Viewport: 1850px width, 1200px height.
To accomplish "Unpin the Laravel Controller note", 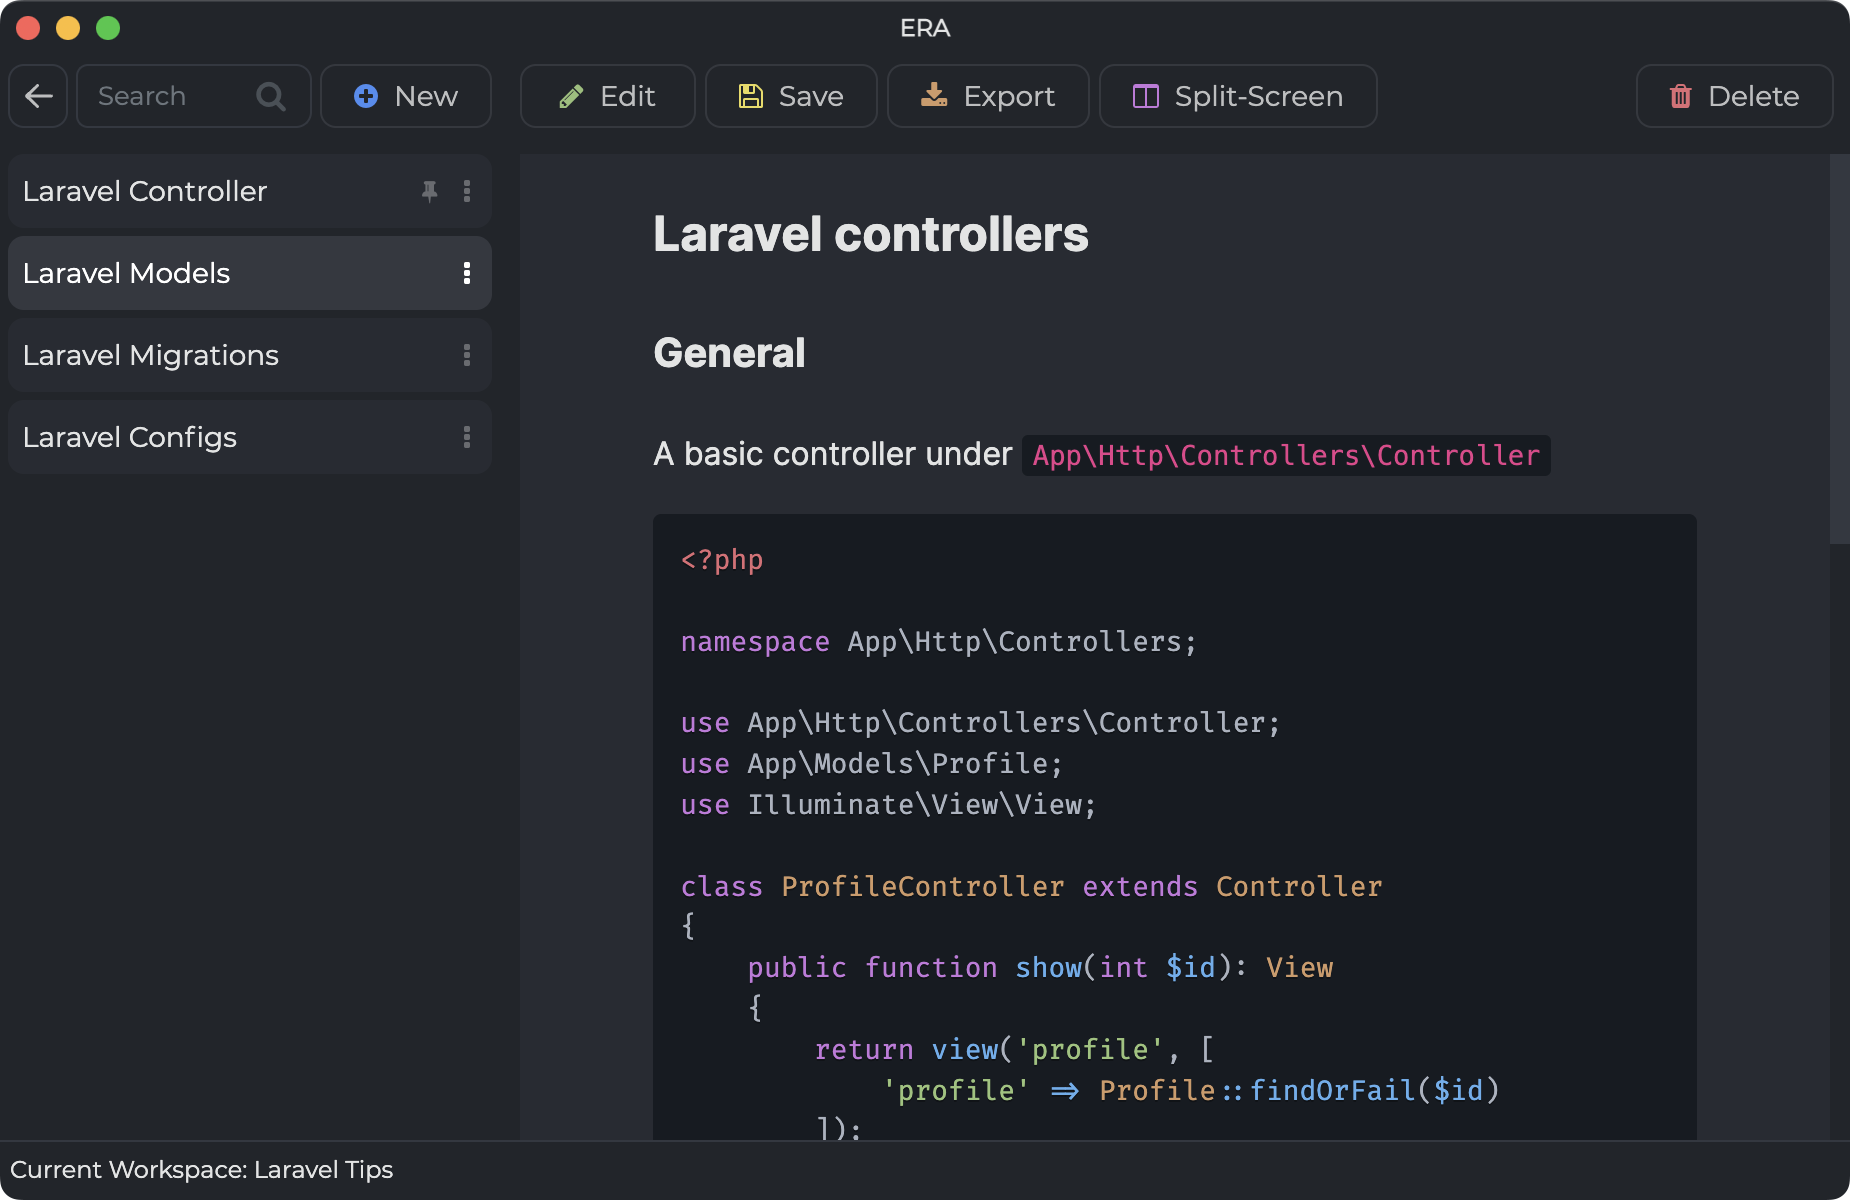I will (x=430, y=191).
